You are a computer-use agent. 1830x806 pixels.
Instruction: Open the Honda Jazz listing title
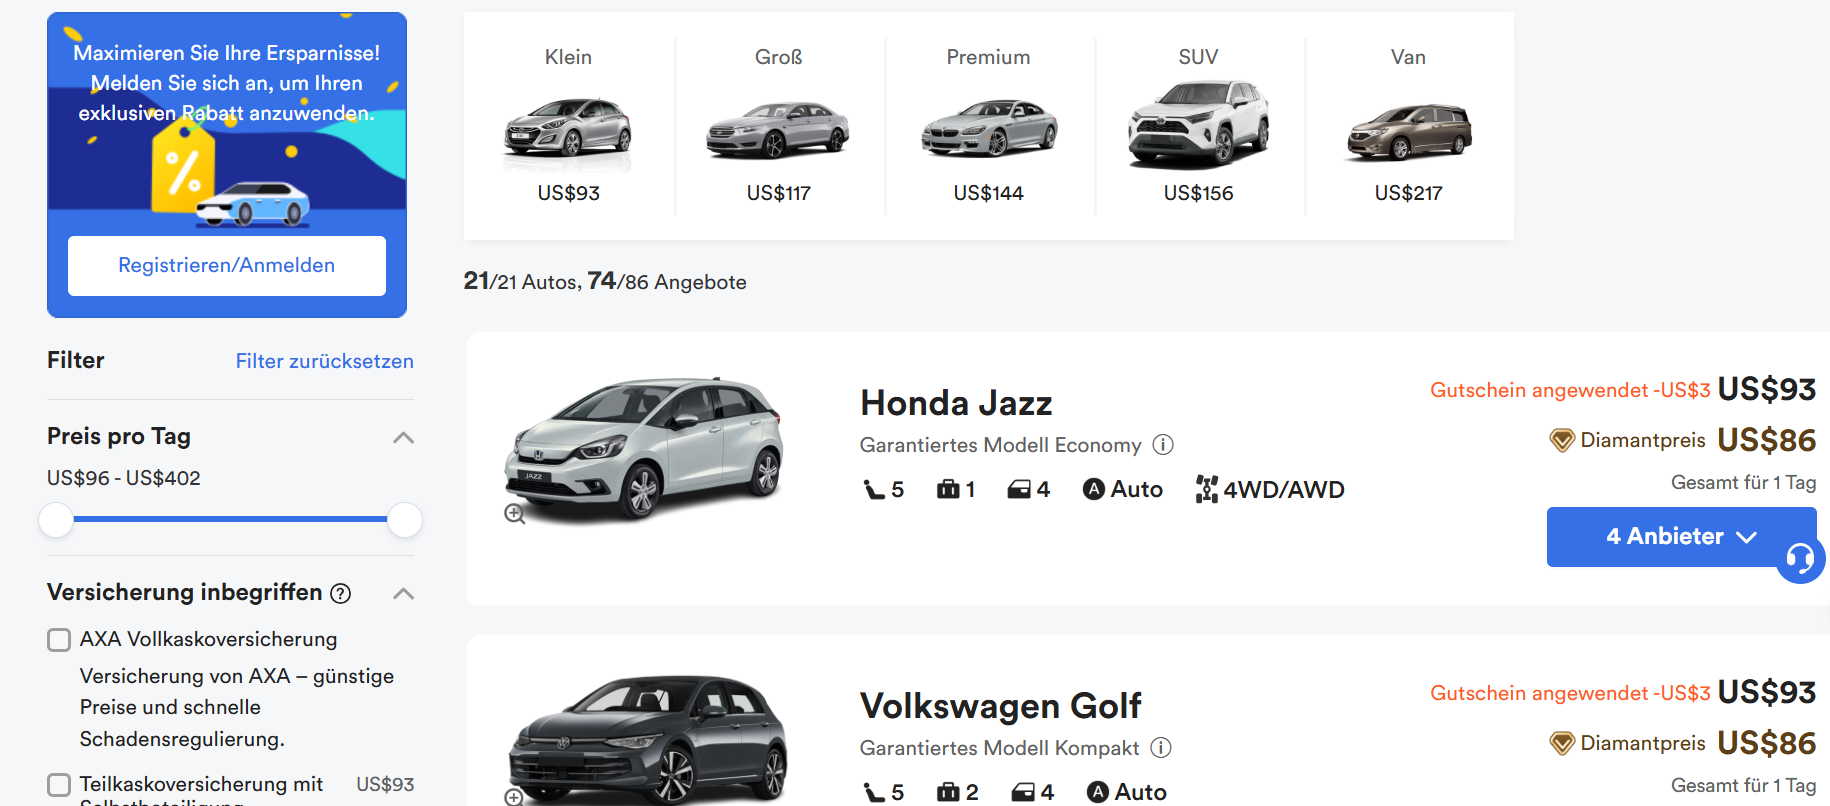[x=956, y=403]
